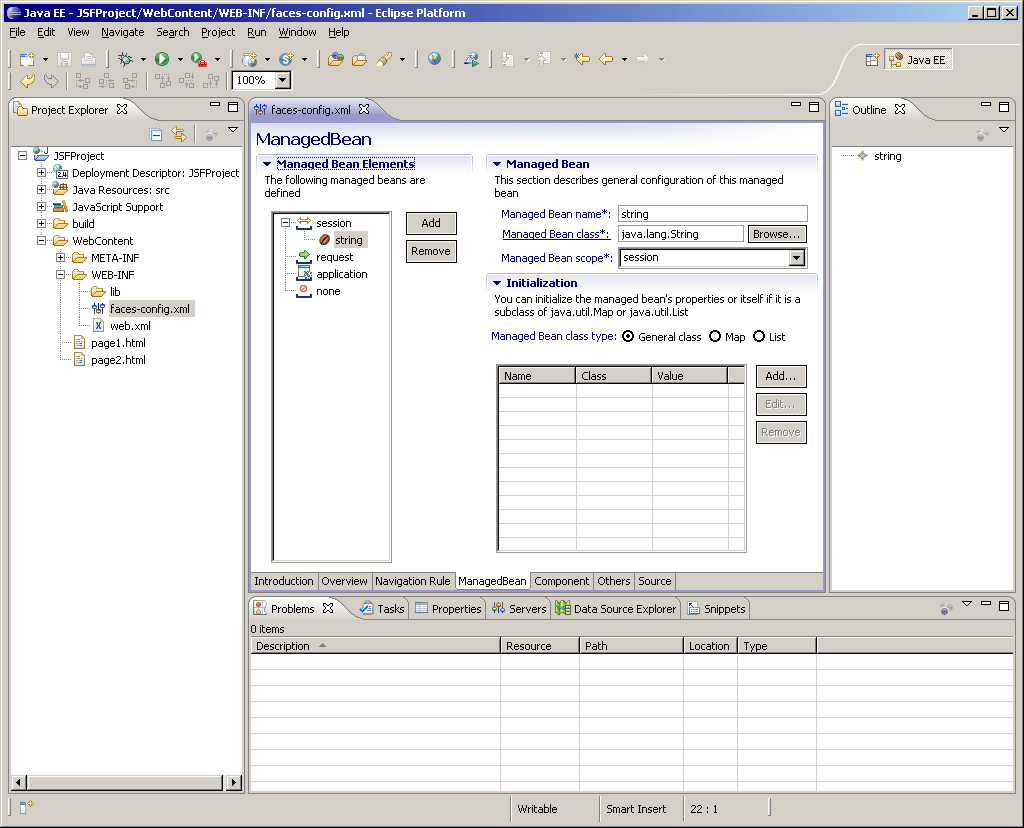Click the Open Perspective icon near Java EE

tap(872, 60)
